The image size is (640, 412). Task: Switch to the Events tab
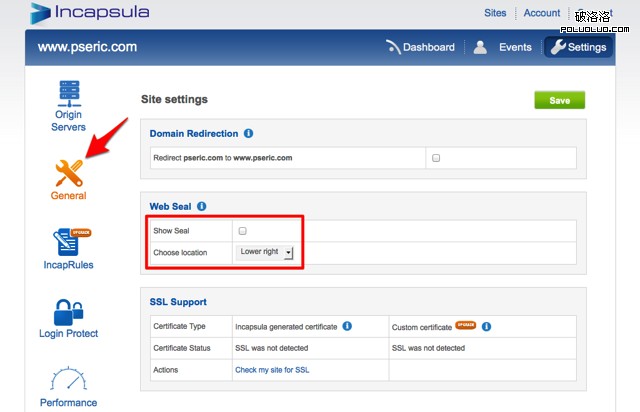click(503, 47)
